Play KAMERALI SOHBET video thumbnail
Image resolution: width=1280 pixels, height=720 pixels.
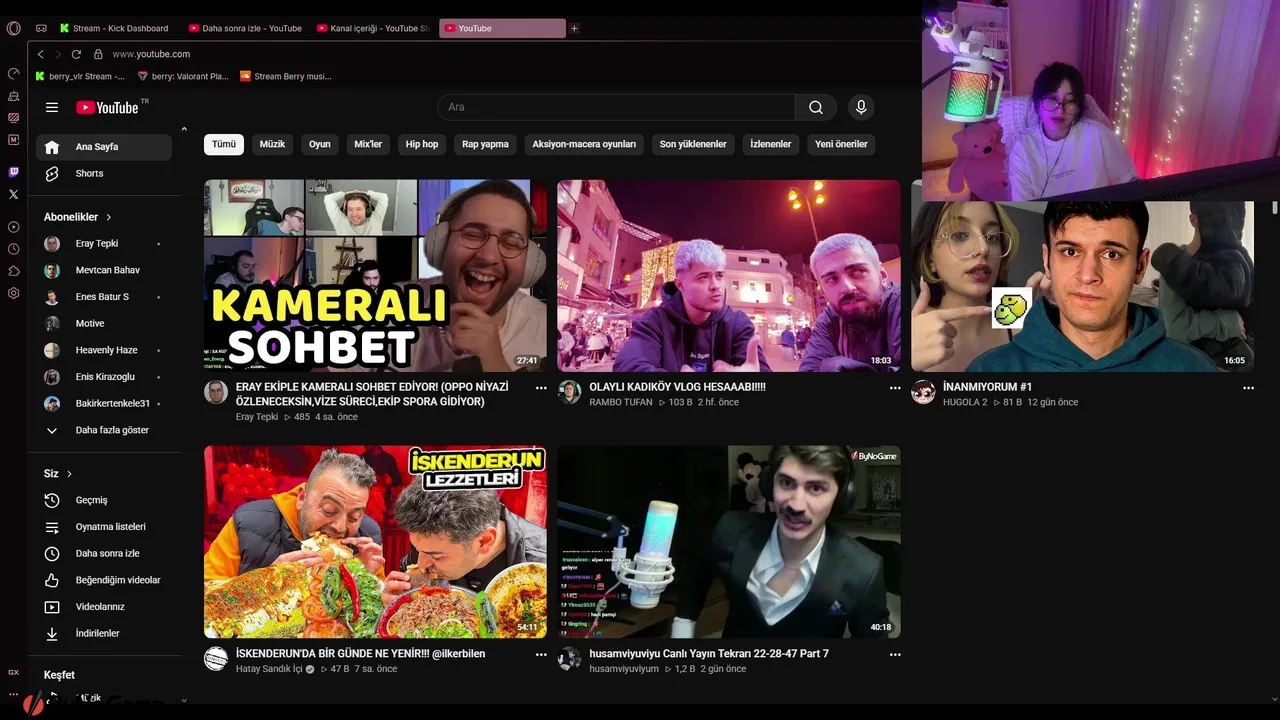point(375,276)
